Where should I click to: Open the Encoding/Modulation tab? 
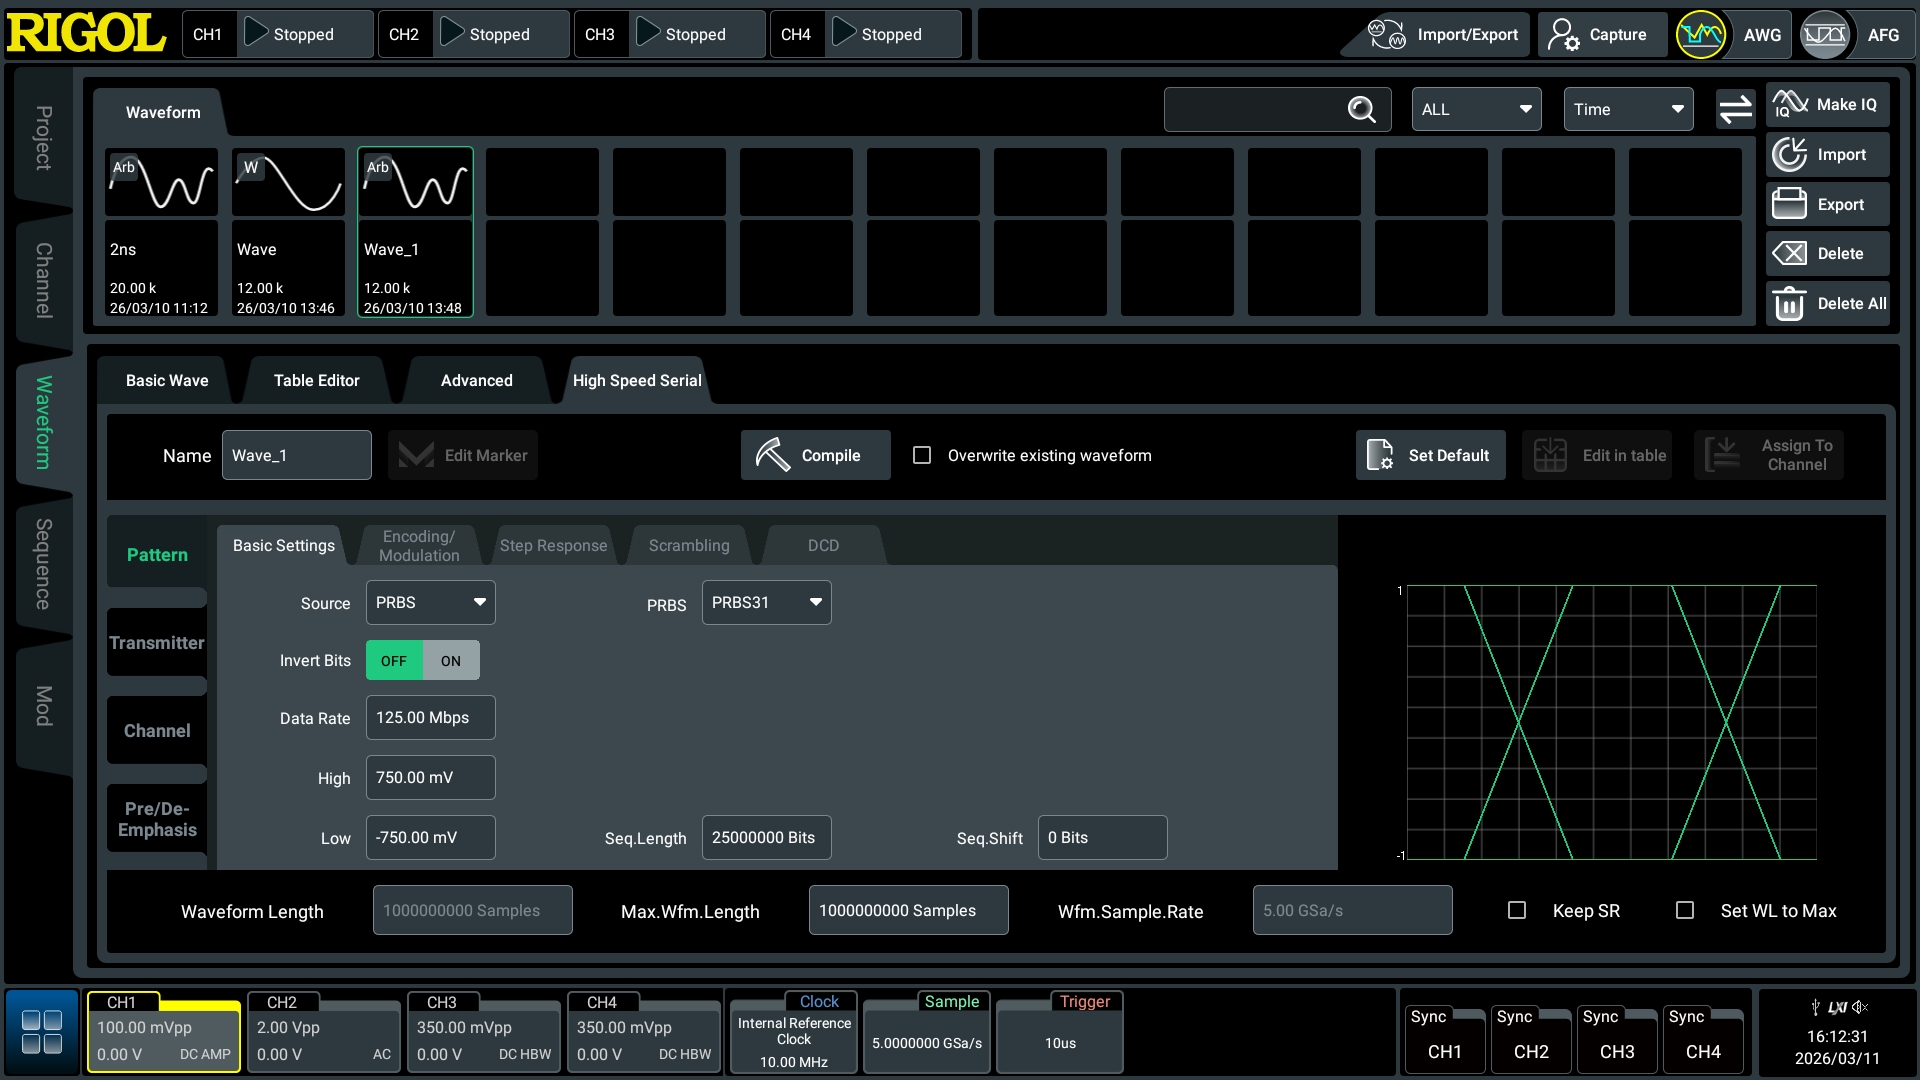pyautogui.click(x=419, y=546)
